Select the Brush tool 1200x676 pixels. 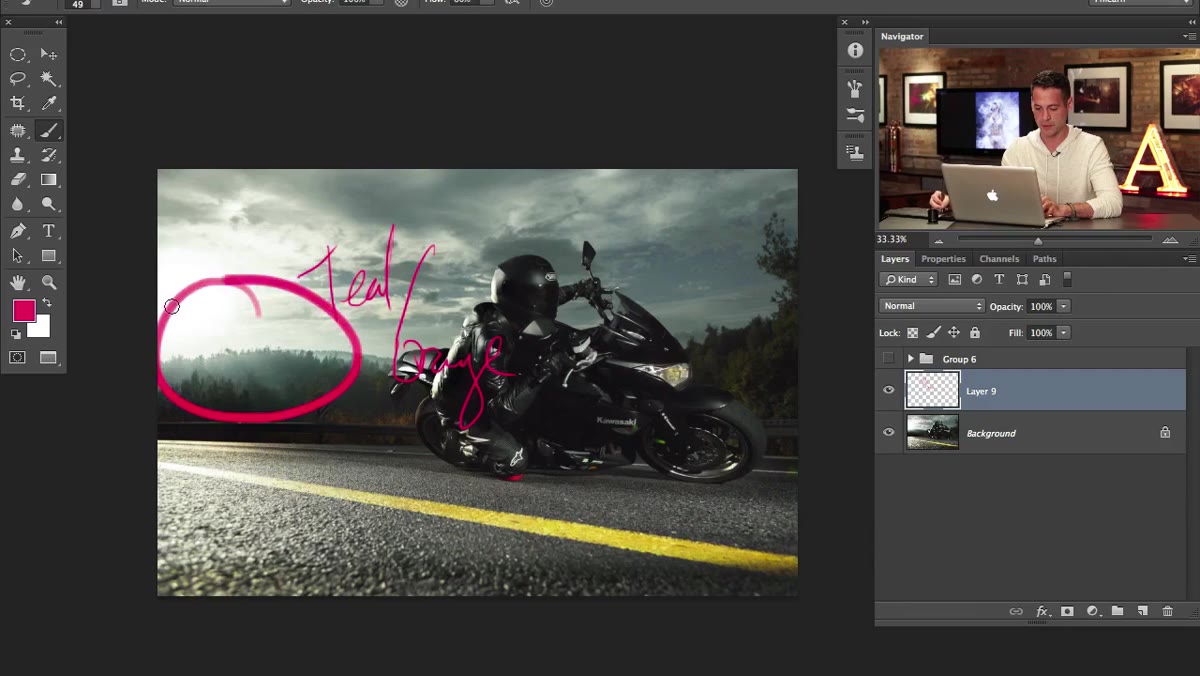48,130
